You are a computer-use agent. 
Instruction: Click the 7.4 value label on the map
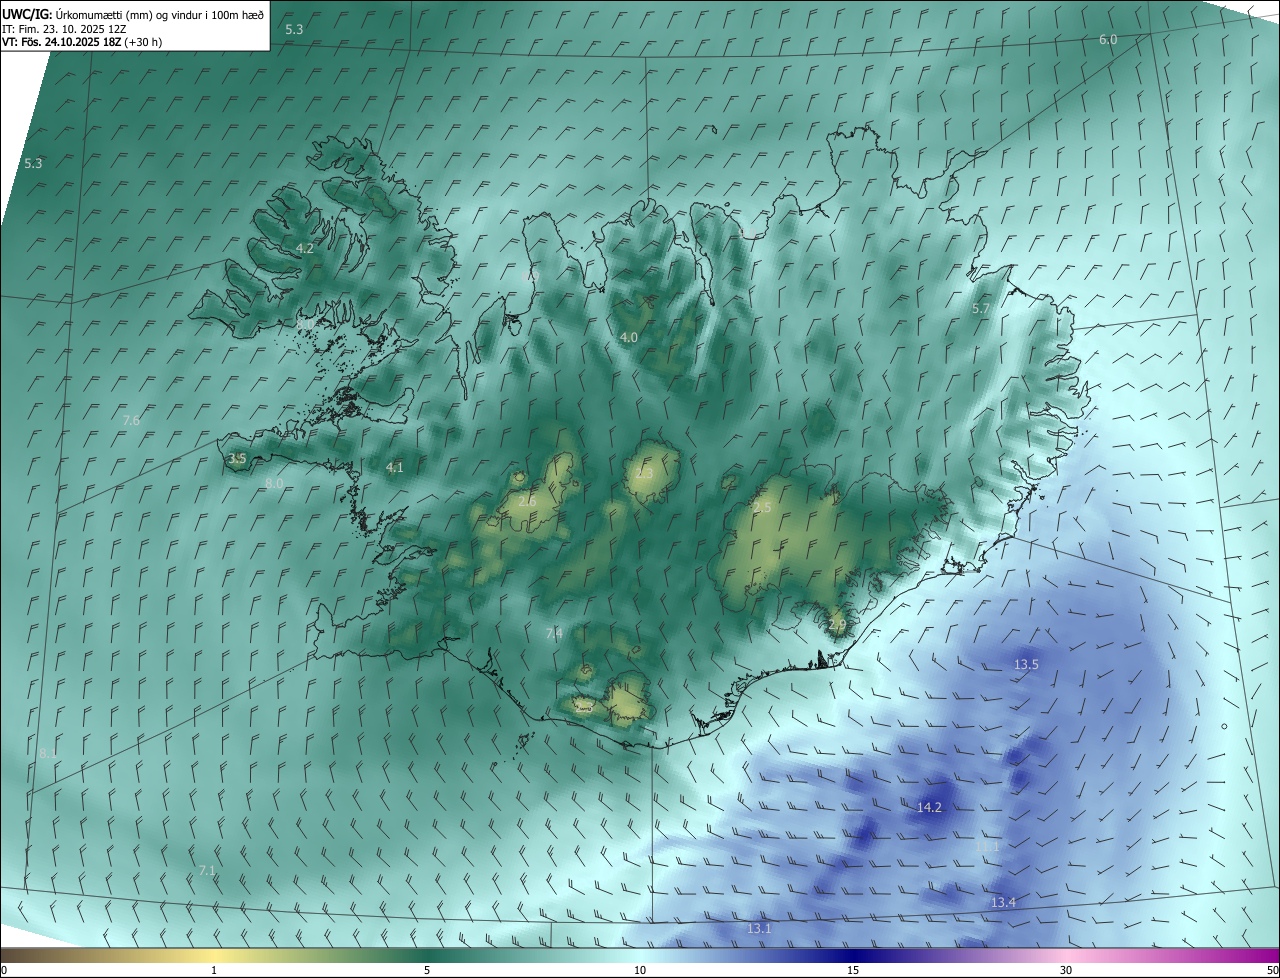point(554,634)
